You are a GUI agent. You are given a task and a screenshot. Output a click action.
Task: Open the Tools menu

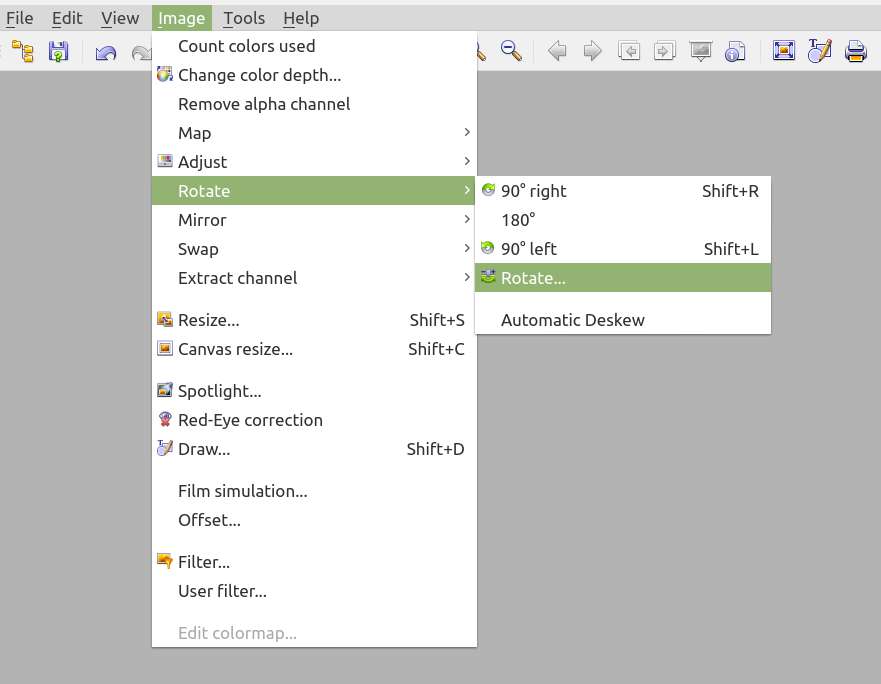[244, 18]
